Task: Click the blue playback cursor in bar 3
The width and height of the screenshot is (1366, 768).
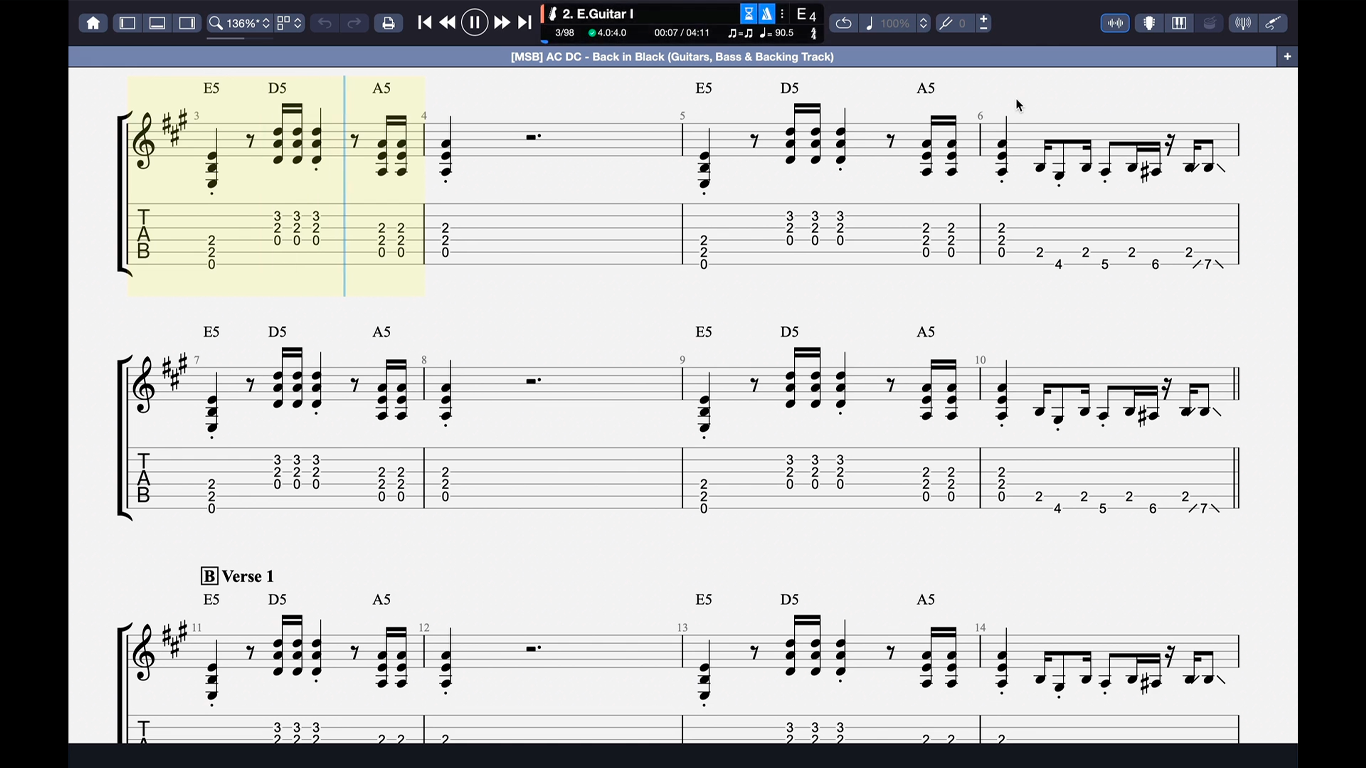Action: (344, 186)
